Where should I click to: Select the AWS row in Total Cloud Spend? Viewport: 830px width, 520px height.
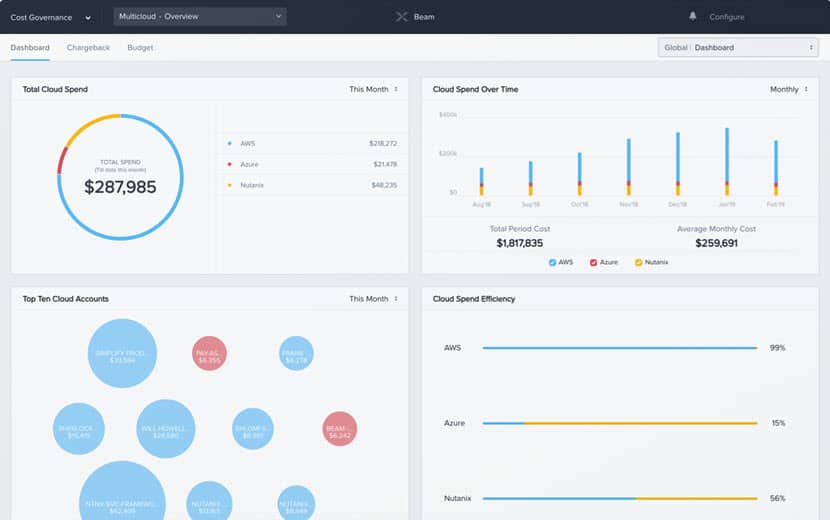pos(312,144)
